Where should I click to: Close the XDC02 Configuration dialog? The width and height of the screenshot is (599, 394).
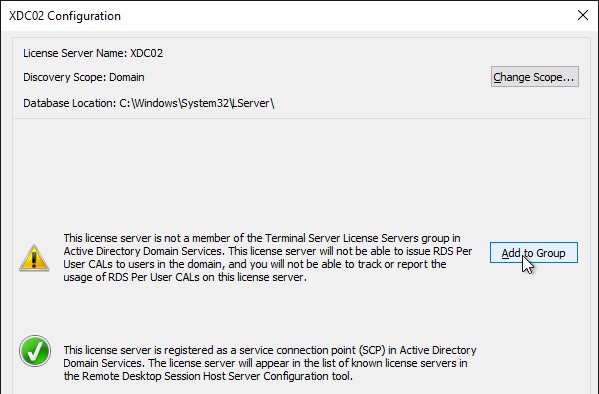coord(583,15)
